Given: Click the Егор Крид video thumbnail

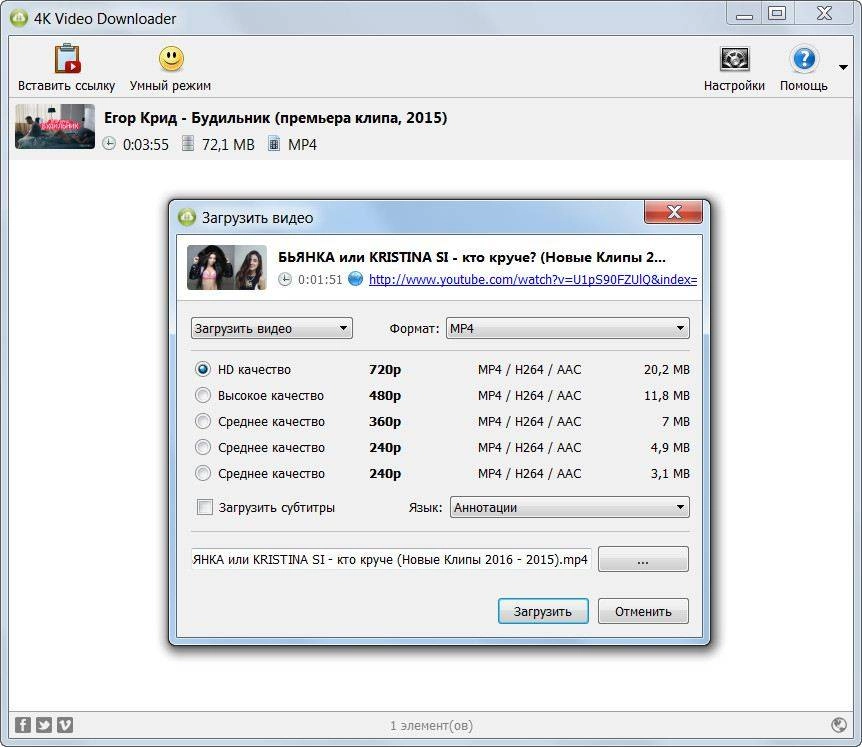Looking at the screenshot, I should [x=55, y=126].
